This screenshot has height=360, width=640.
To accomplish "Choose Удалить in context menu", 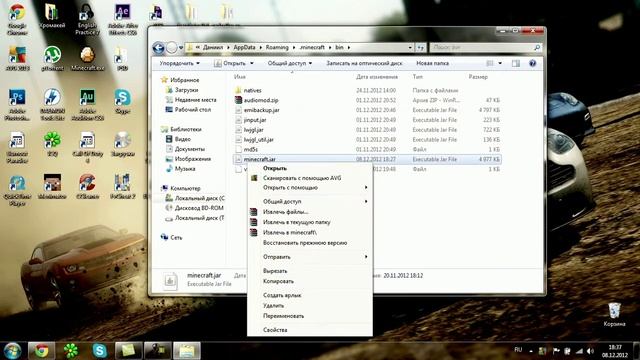I will coord(310,305).
